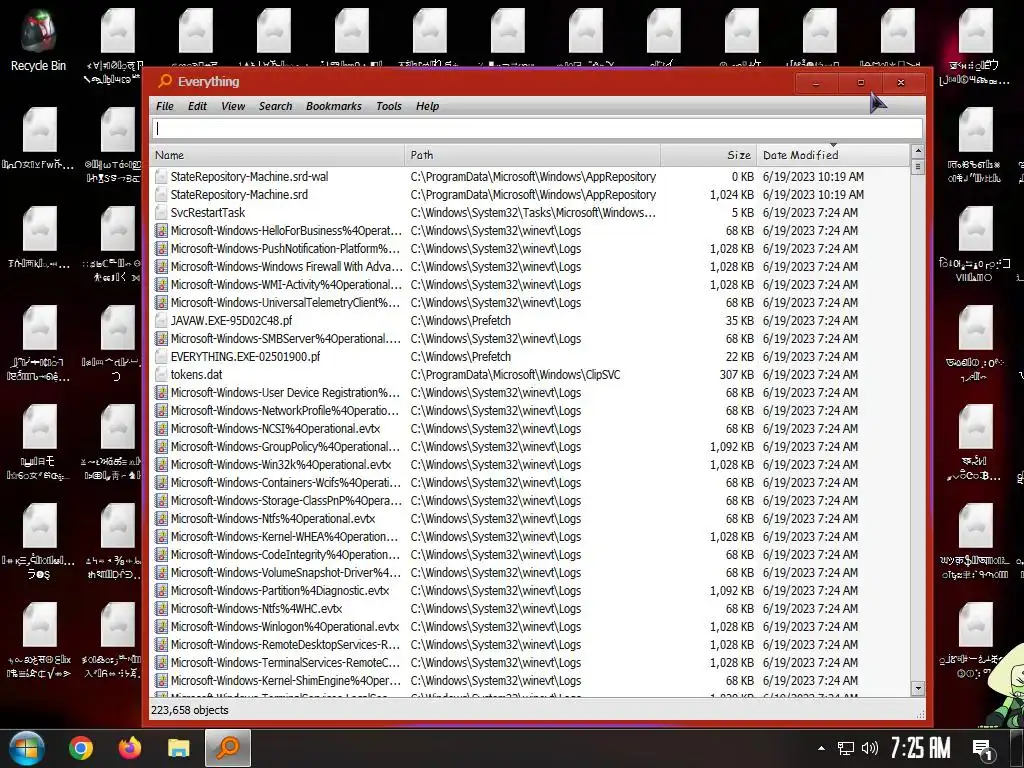This screenshot has height=768, width=1024.
Task: Open the File menu
Action: (165, 106)
